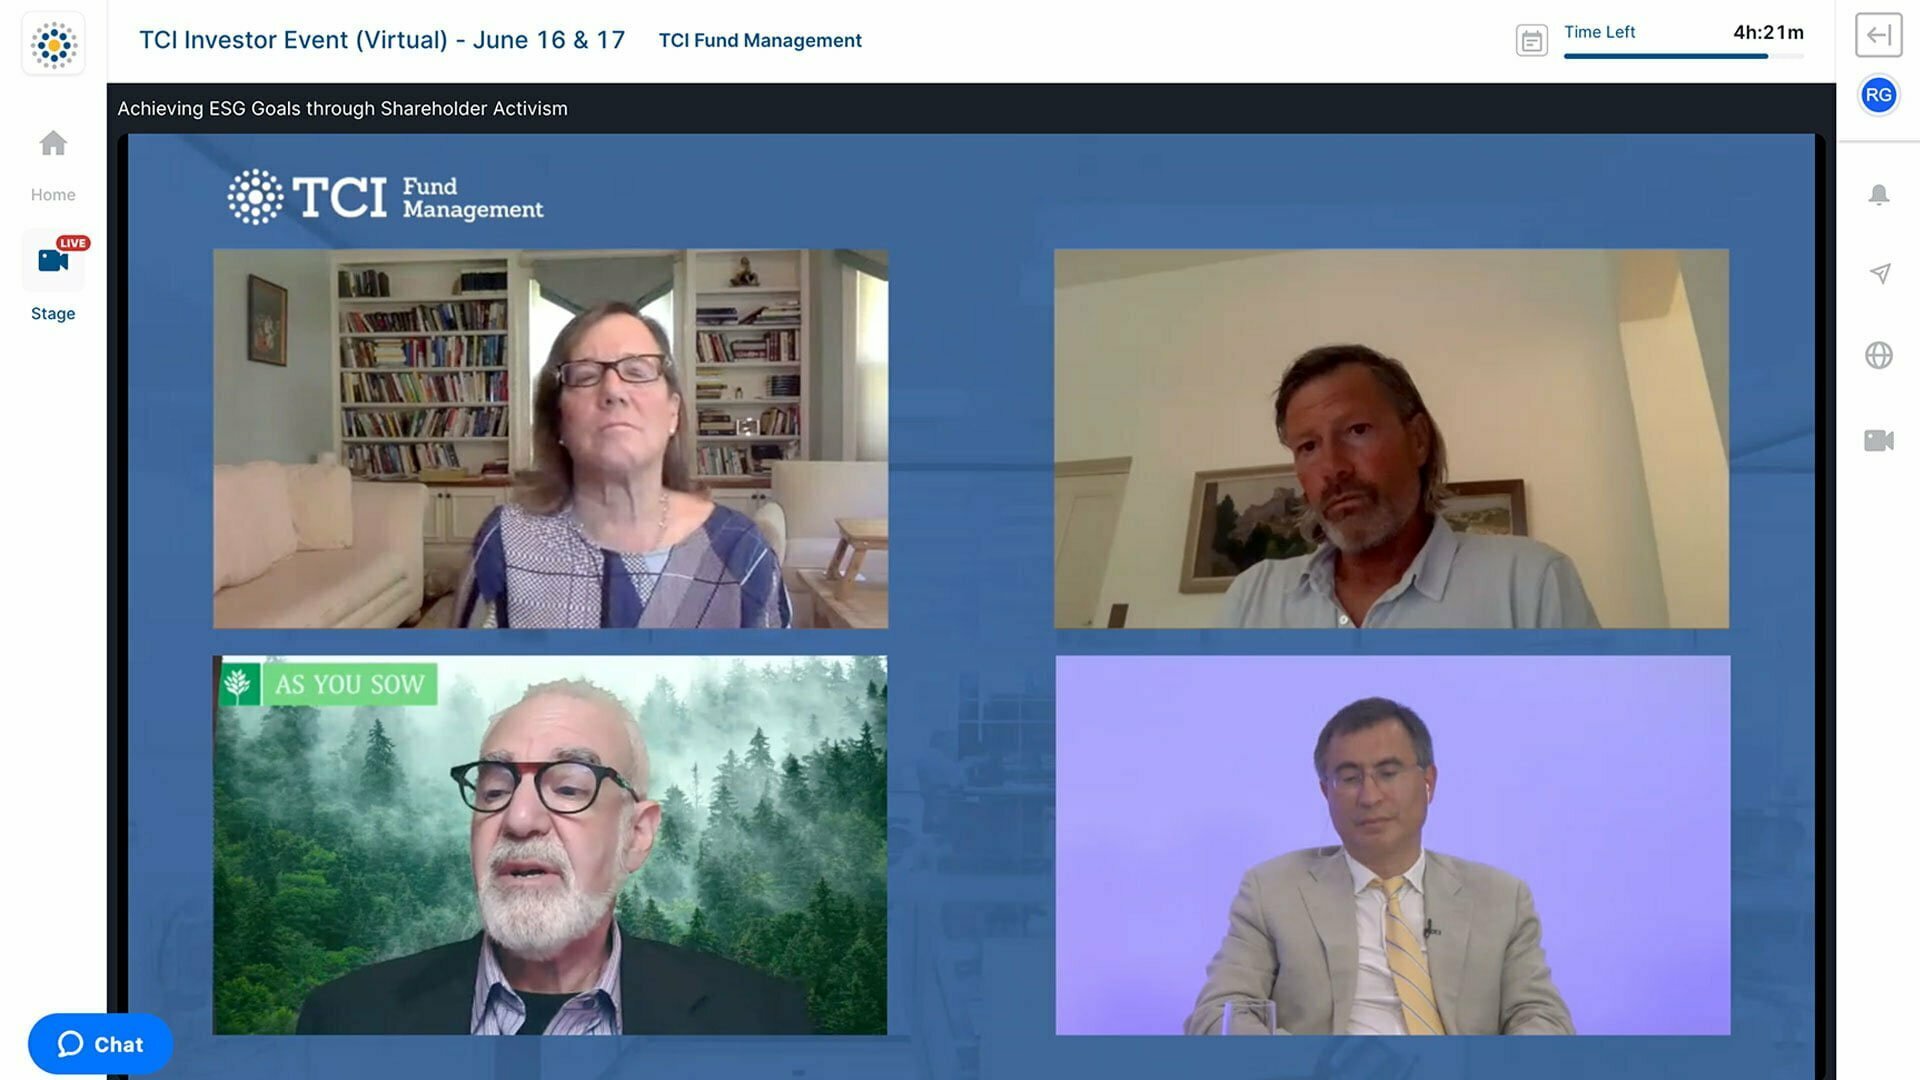1920x1080 pixels.
Task: Open the video camera icon in right sidebar
Action: tap(1879, 440)
